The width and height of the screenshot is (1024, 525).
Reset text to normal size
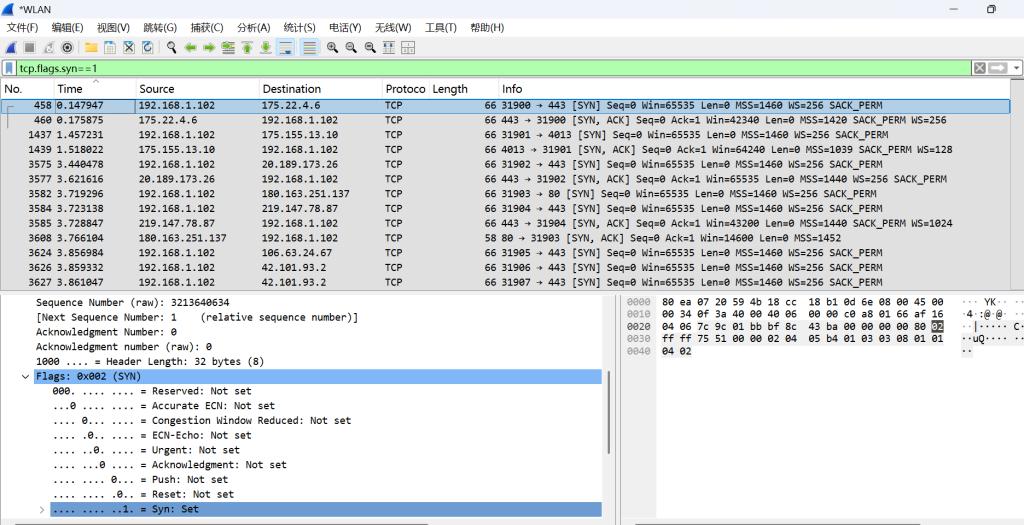(x=370, y=48)
